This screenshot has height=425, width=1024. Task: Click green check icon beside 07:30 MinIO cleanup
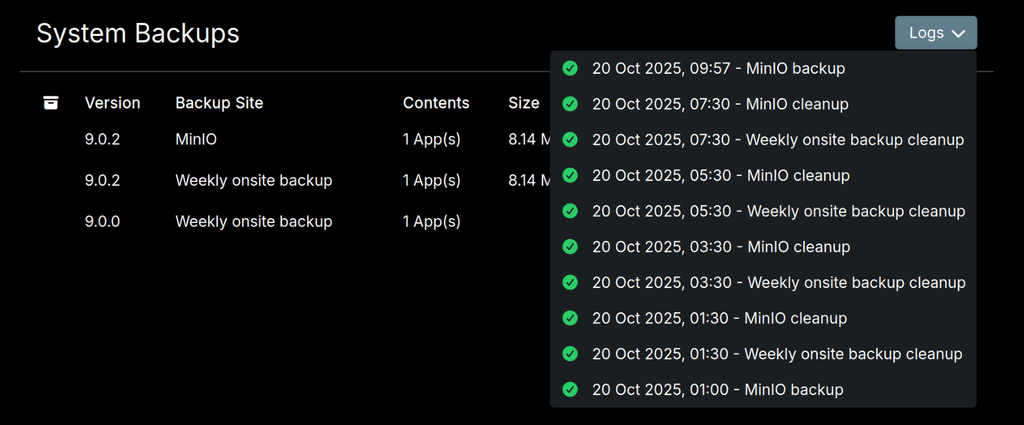(570, 104)
